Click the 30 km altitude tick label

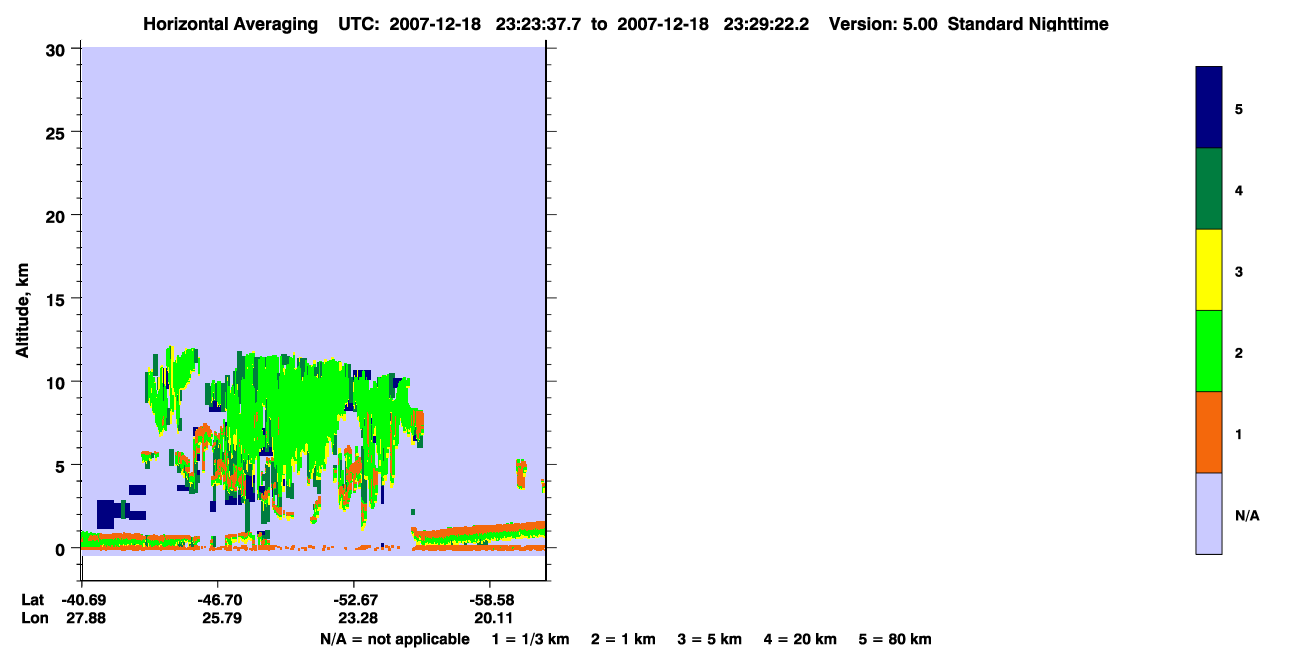click(x=58, y=49)
